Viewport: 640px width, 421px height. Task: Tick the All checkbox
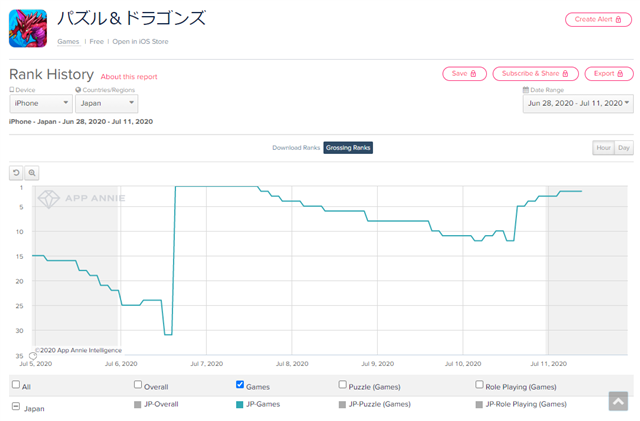tap(16, 385)
